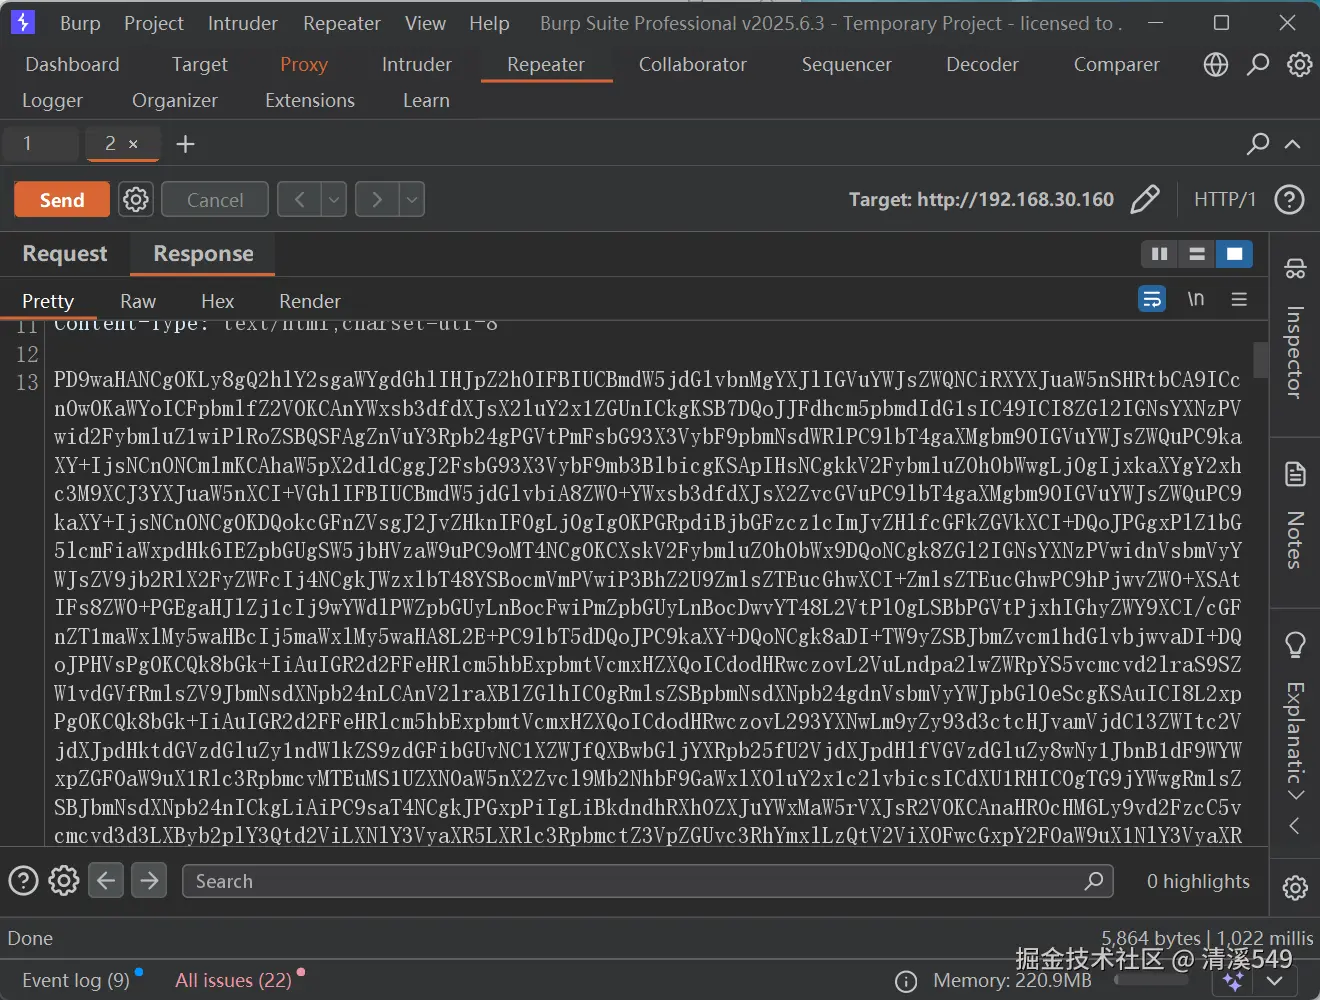Open search settings gear
Screen dimensions: 1320x1000
[x=64, y=881]
